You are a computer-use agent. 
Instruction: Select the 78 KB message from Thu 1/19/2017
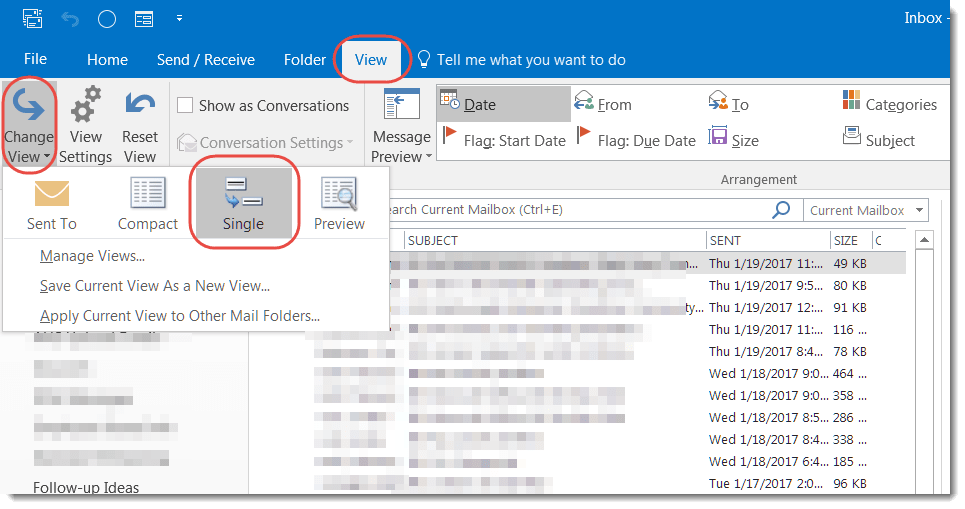[609, 351]
